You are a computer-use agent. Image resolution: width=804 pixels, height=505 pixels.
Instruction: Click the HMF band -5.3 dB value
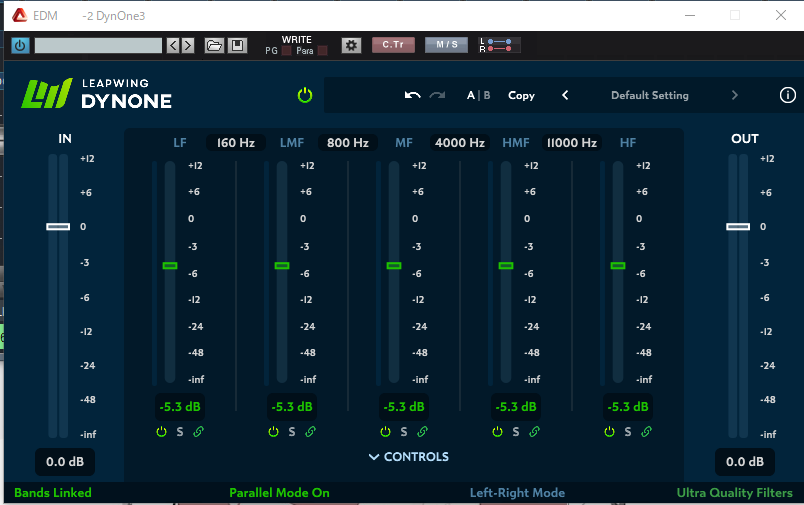516,407
